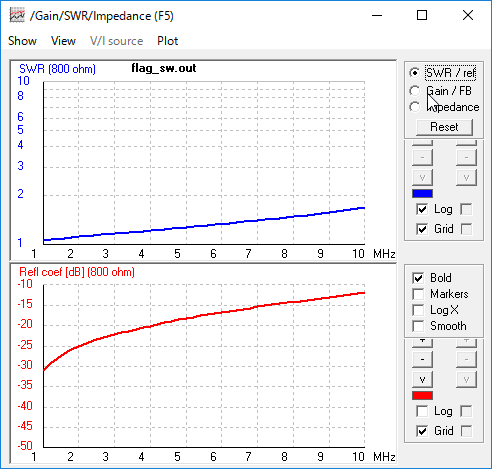This screenshot has height=469, width=492.
Task: Click right v button in the blue panel
Action: coord(466,177)
